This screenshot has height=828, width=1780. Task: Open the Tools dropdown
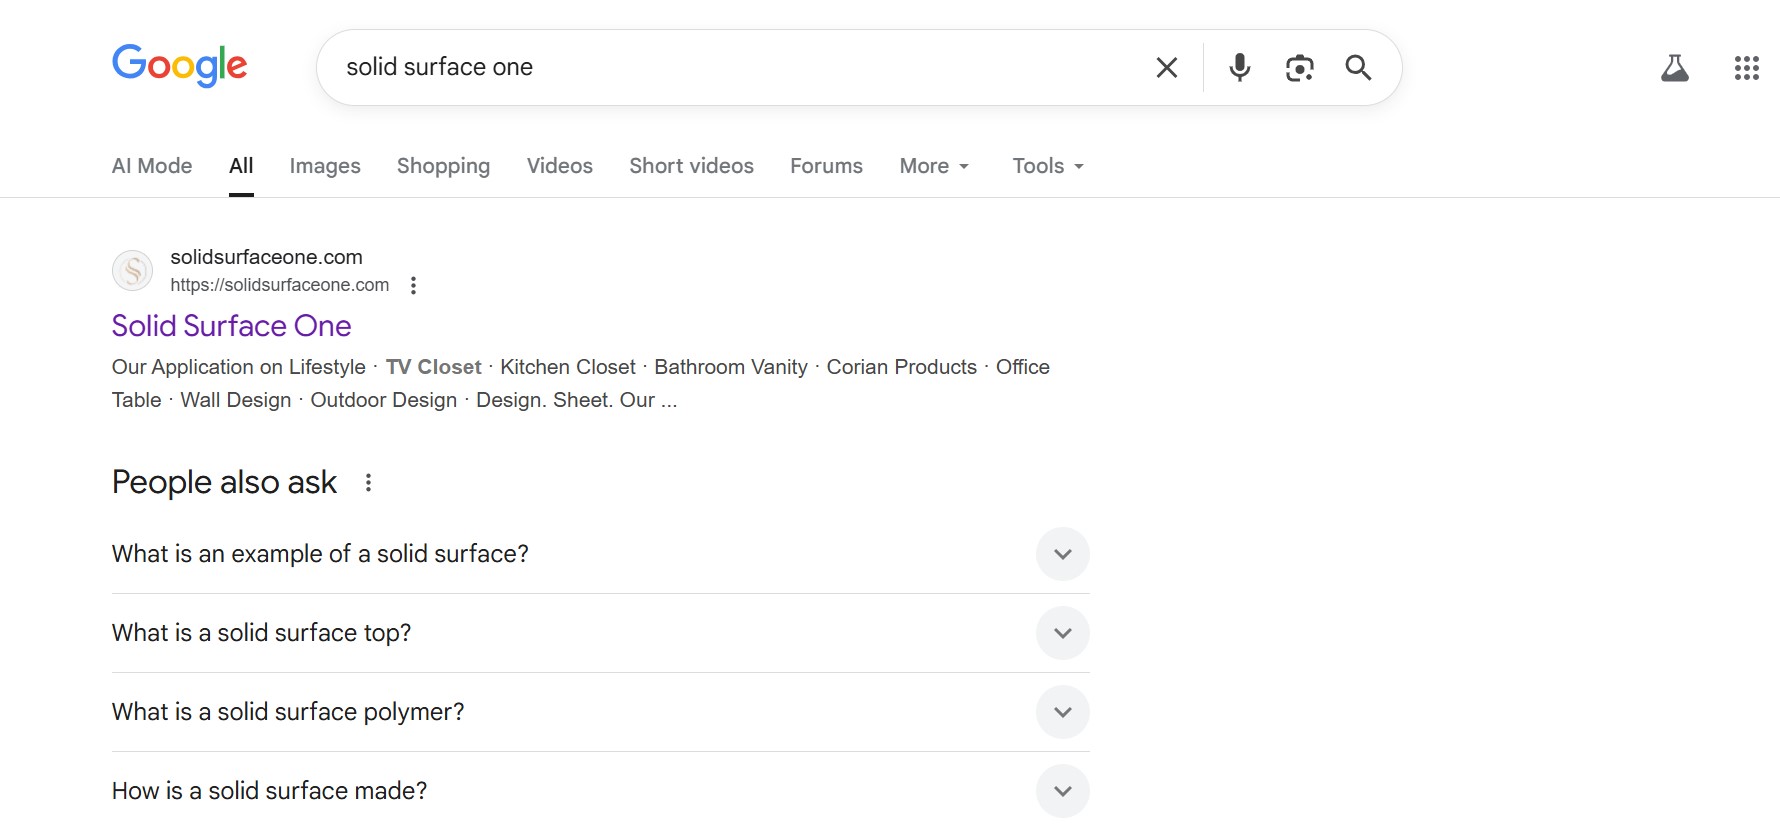[1047, 166]
